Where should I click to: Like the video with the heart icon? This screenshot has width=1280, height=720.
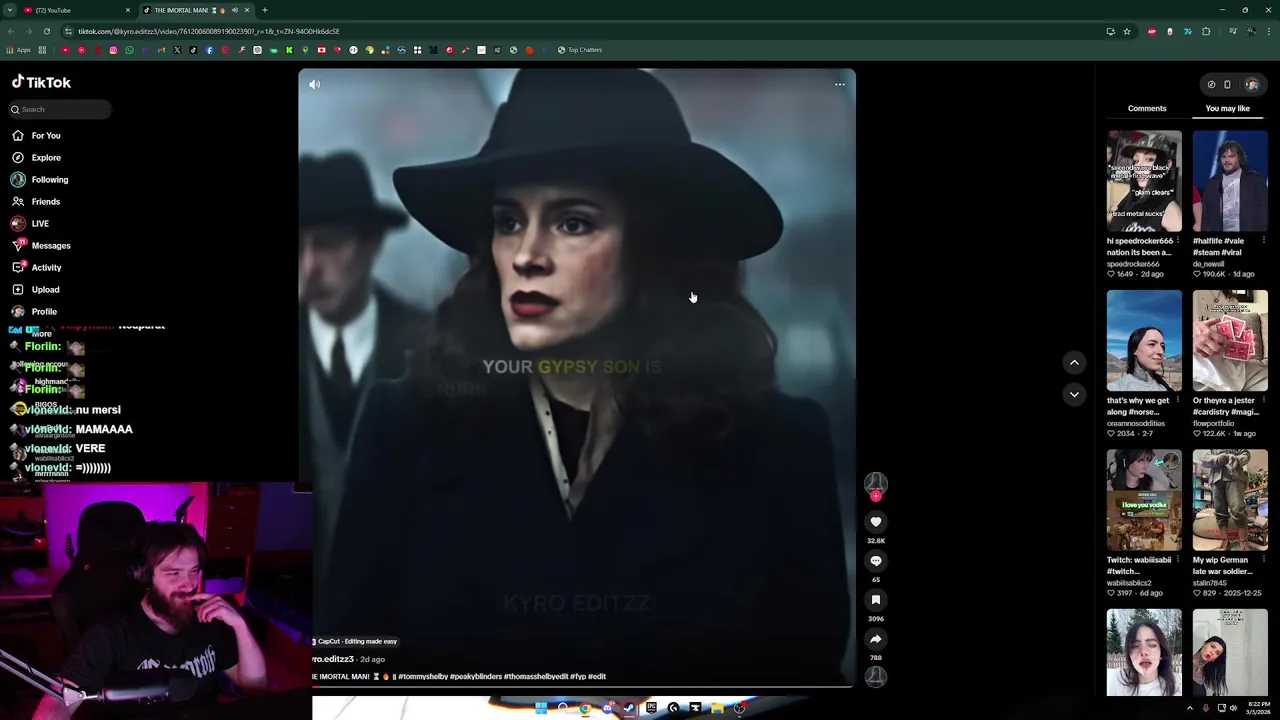click(875, 522)
